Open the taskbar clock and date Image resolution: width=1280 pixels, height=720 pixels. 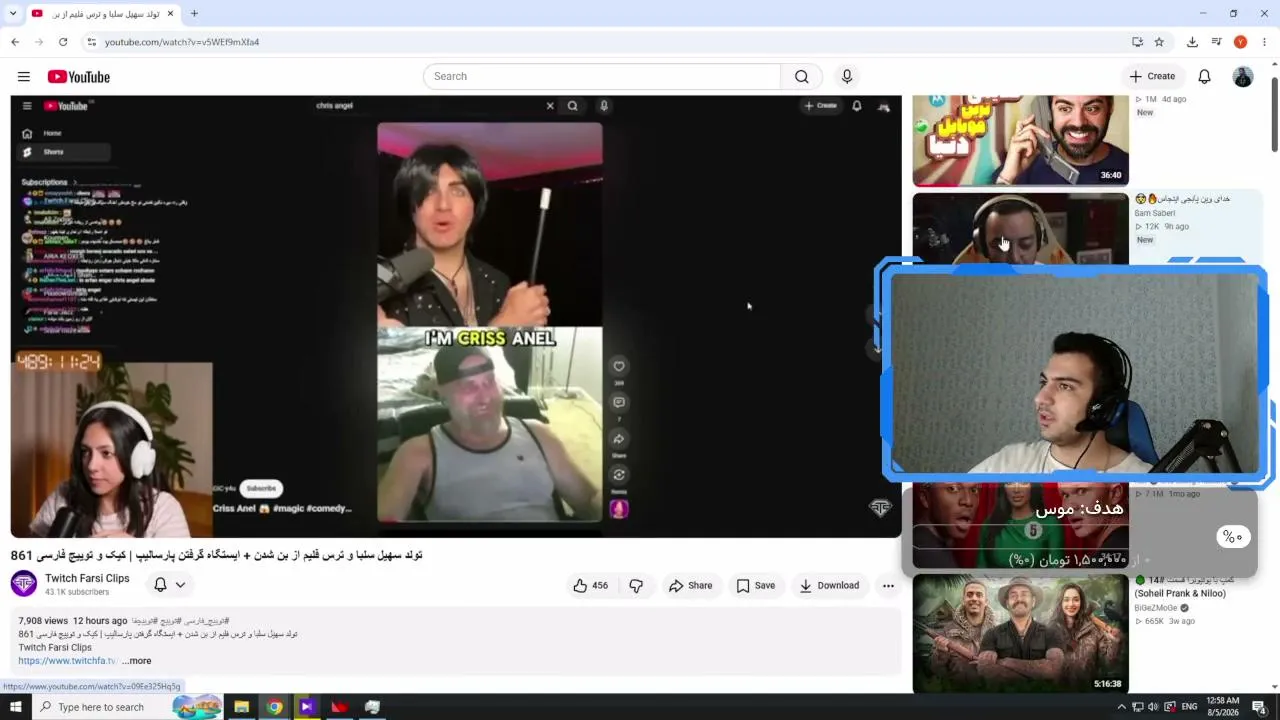coord(1223,707)
